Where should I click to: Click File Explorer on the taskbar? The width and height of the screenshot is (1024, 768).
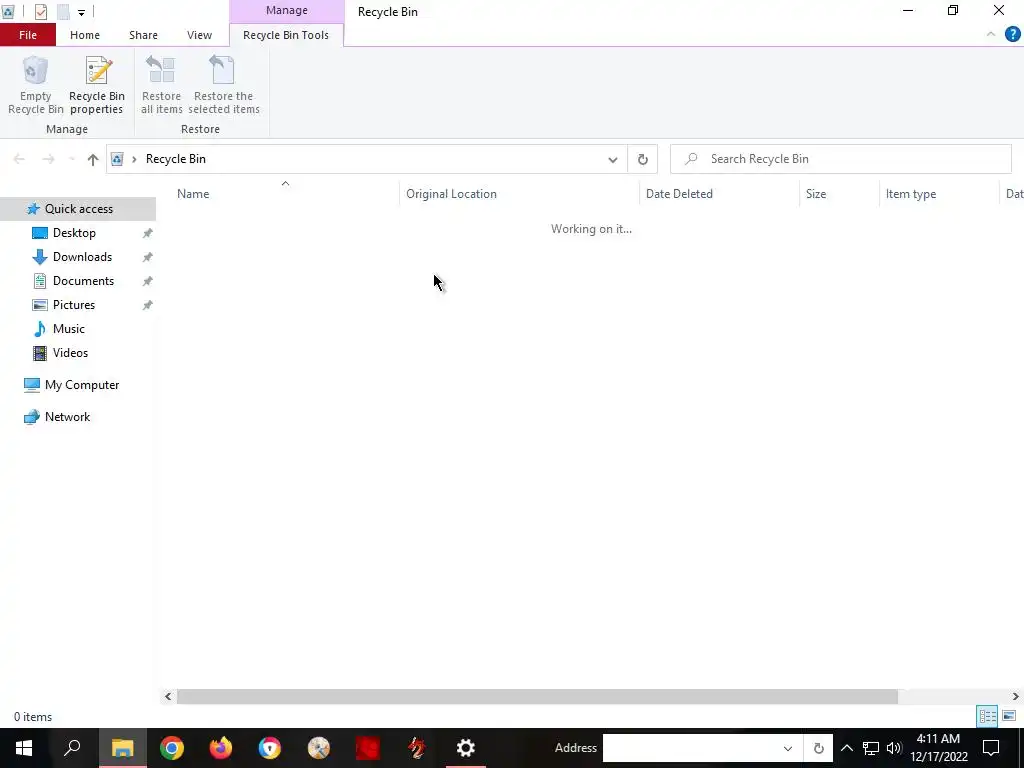[x=122, y=748]
